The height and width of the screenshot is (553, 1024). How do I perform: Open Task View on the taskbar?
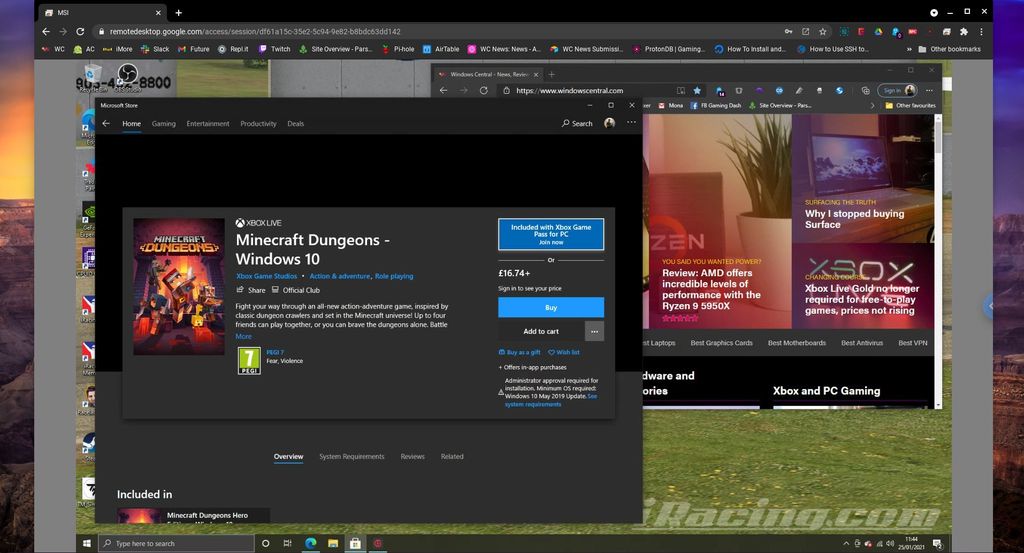point(287,543)
